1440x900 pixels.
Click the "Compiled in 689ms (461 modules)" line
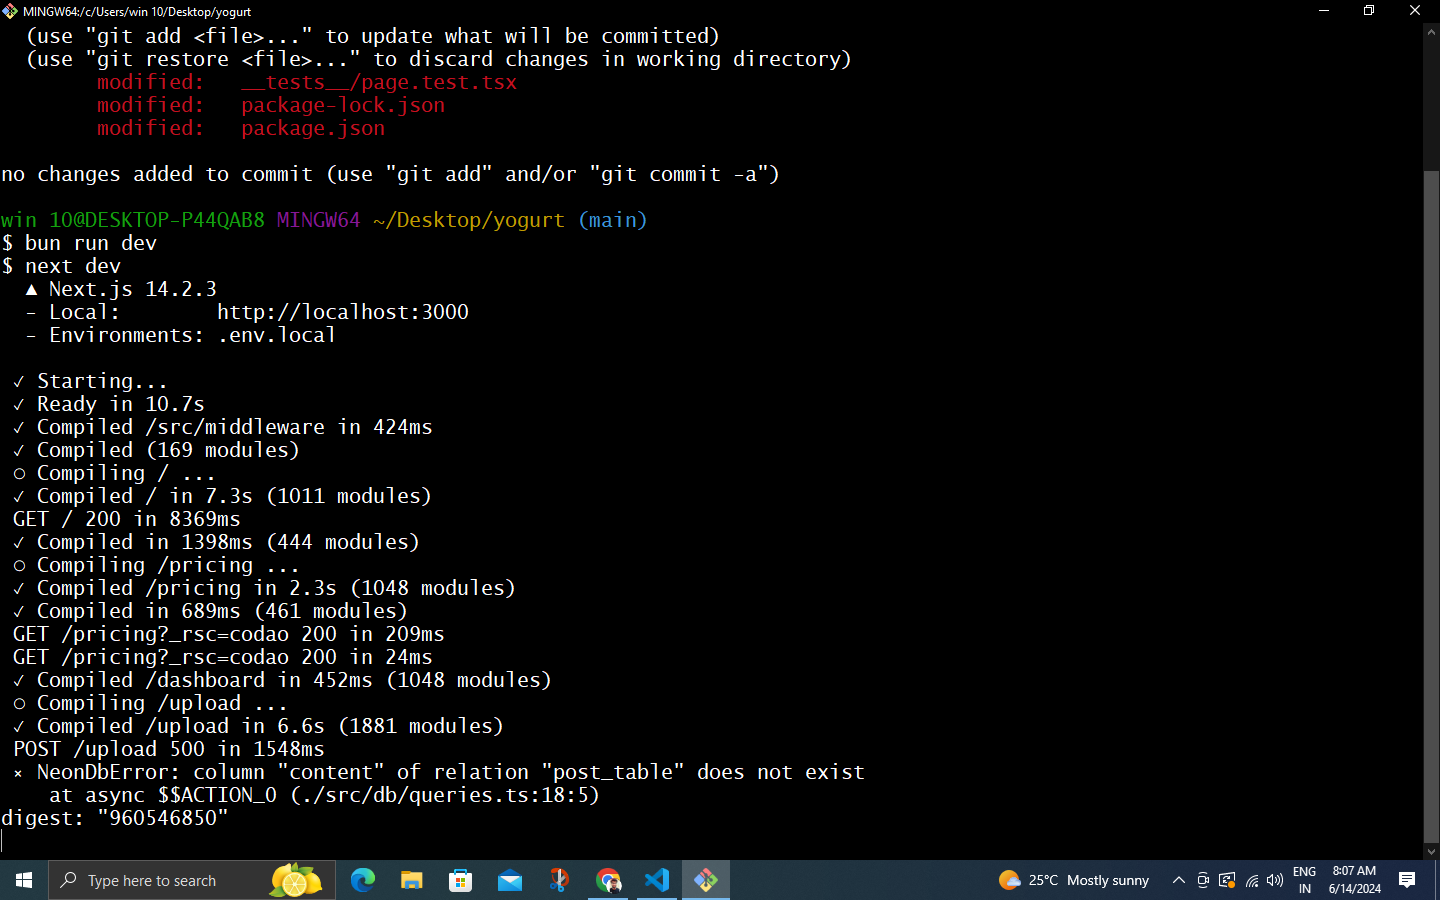click(211, 611)
